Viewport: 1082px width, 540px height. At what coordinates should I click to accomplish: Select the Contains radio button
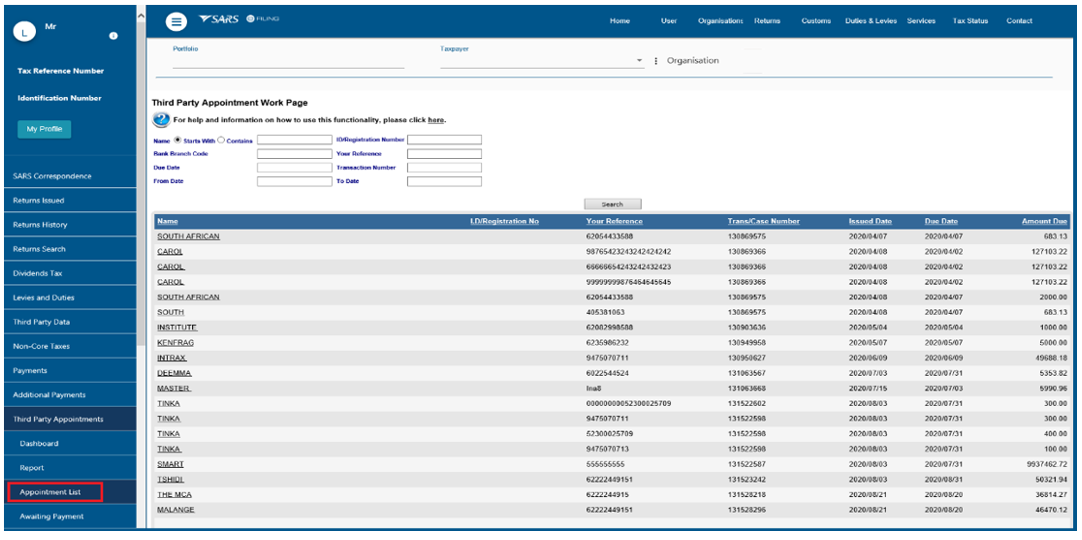tap(221, 140)
